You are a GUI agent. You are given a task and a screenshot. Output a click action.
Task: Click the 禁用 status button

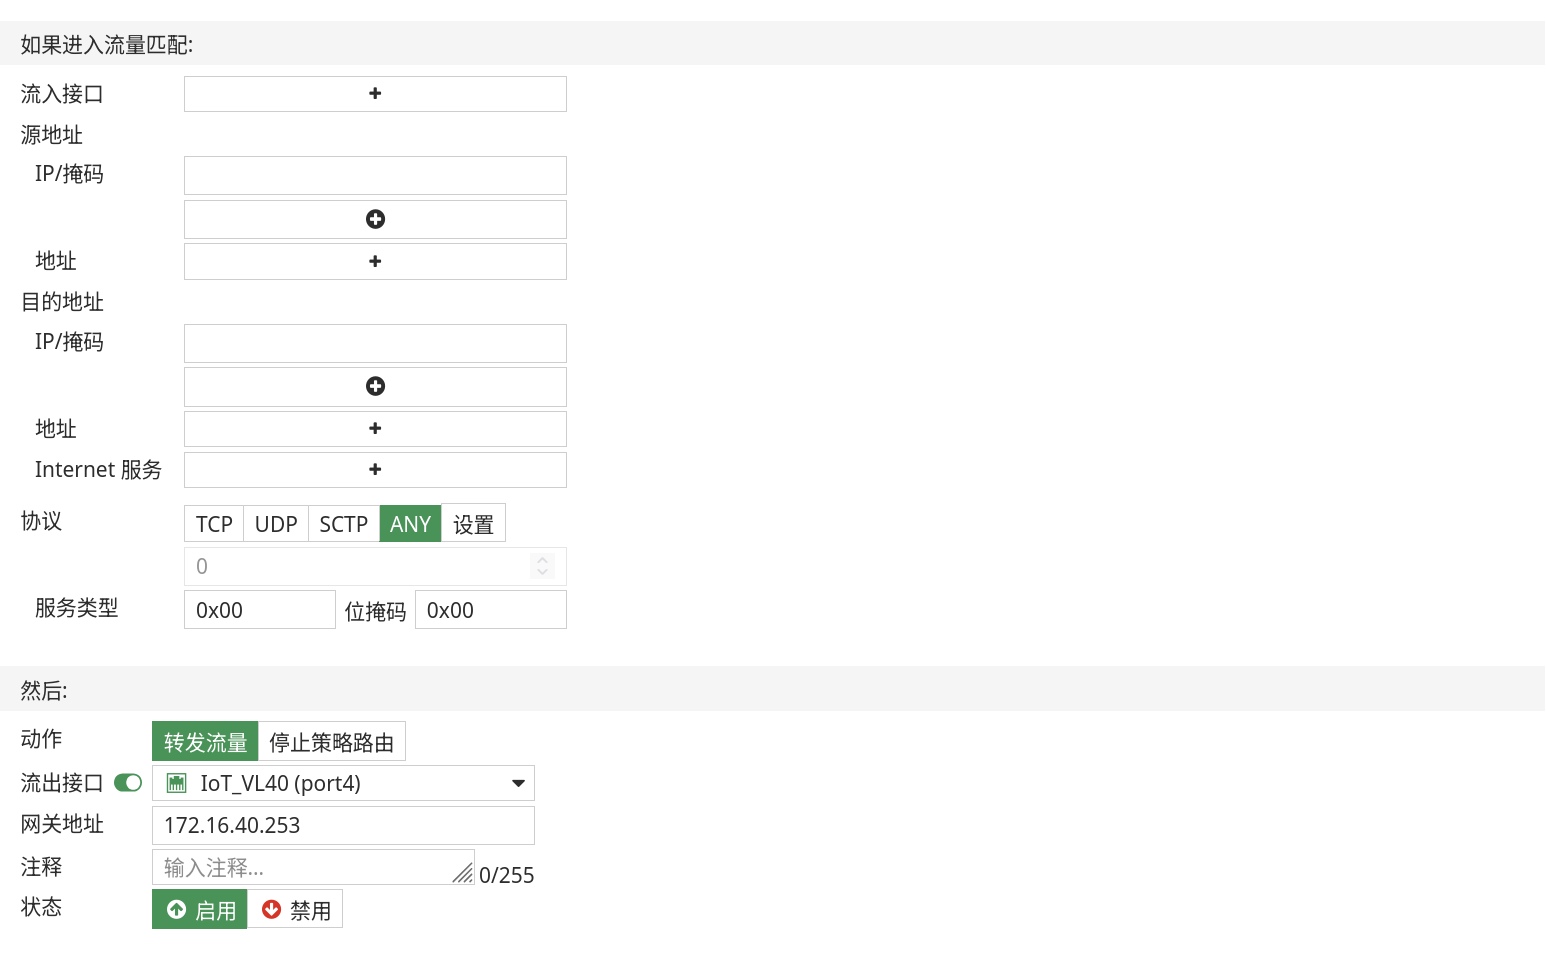(x=295, y=909)
